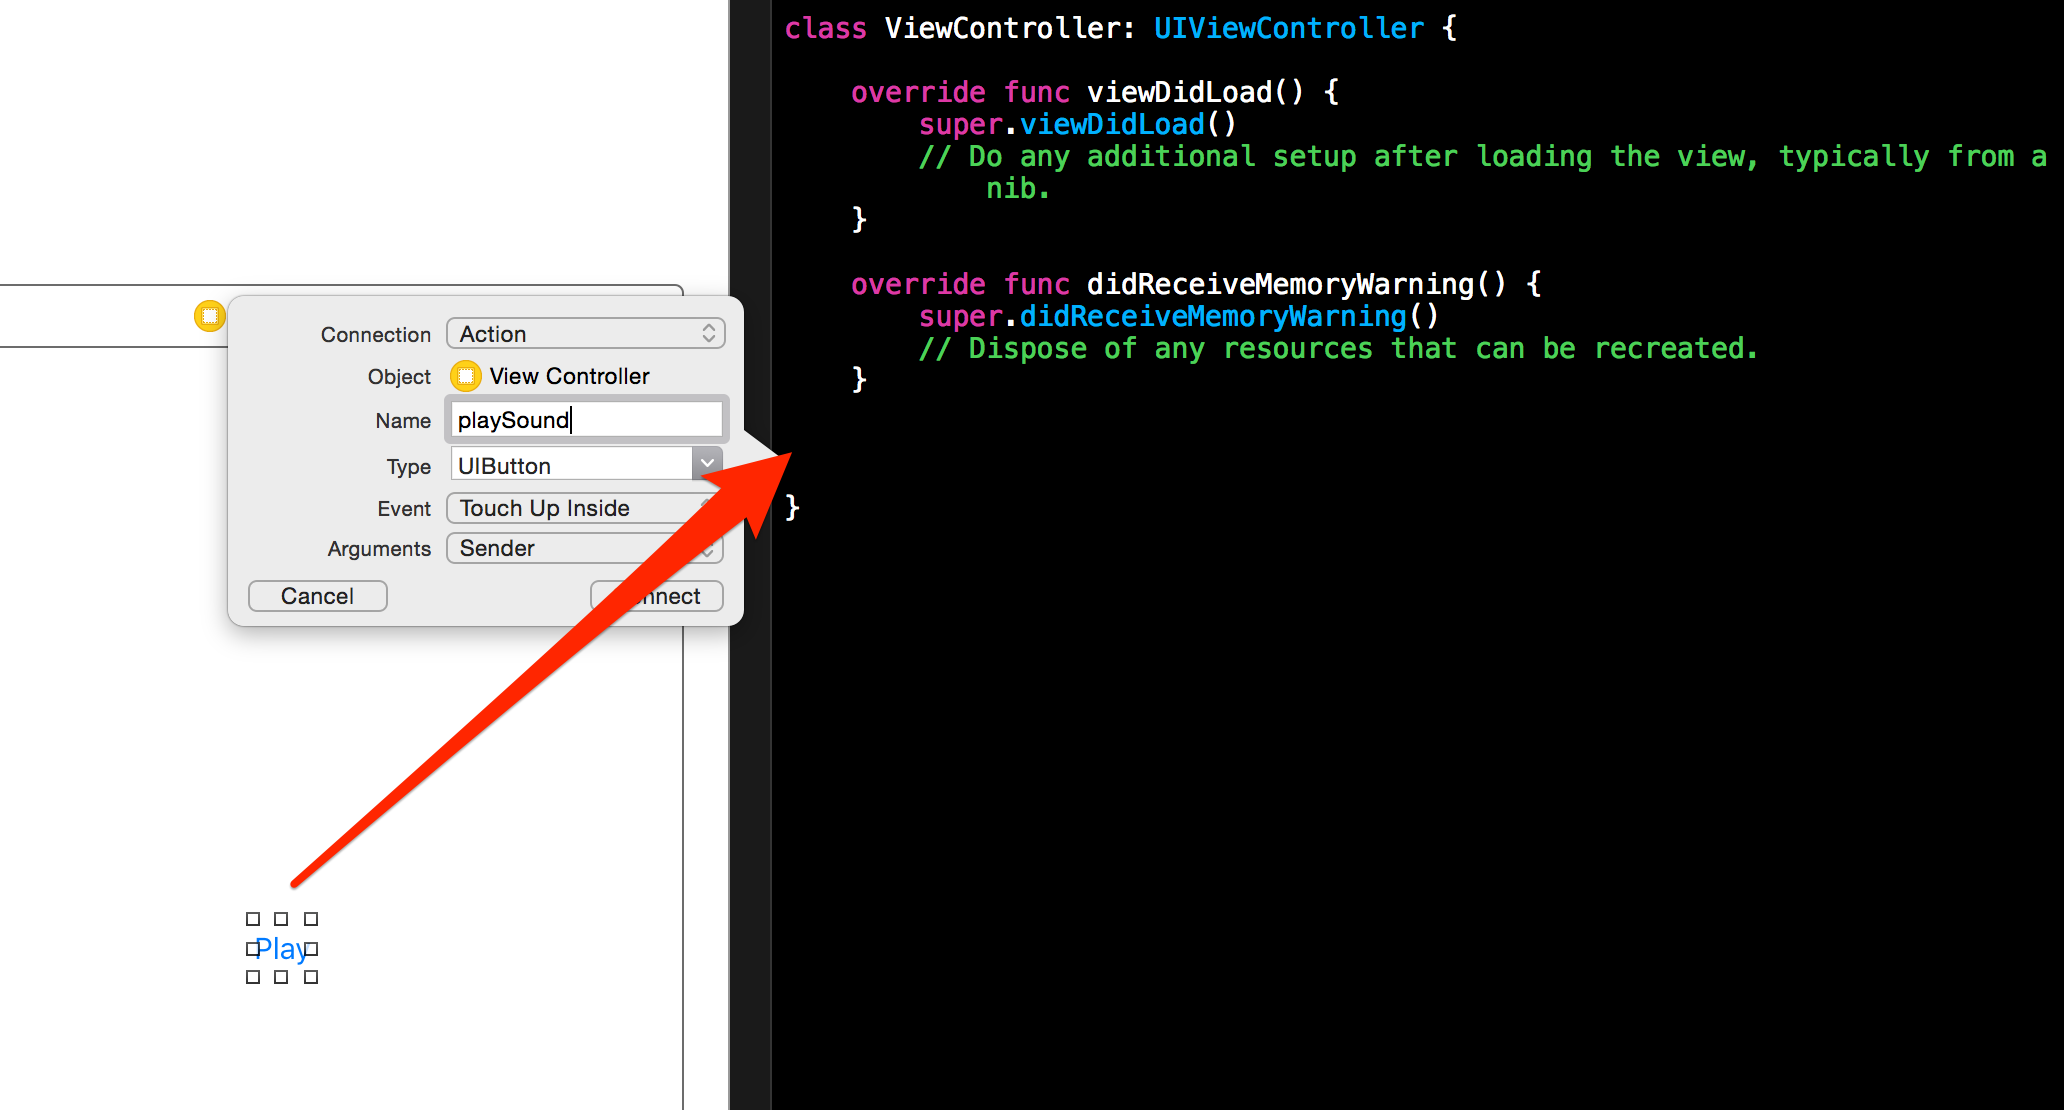Click the viewDidLoad function name in code
The width and height of the screenshot is (2064, 1110).
[1179, 92]
